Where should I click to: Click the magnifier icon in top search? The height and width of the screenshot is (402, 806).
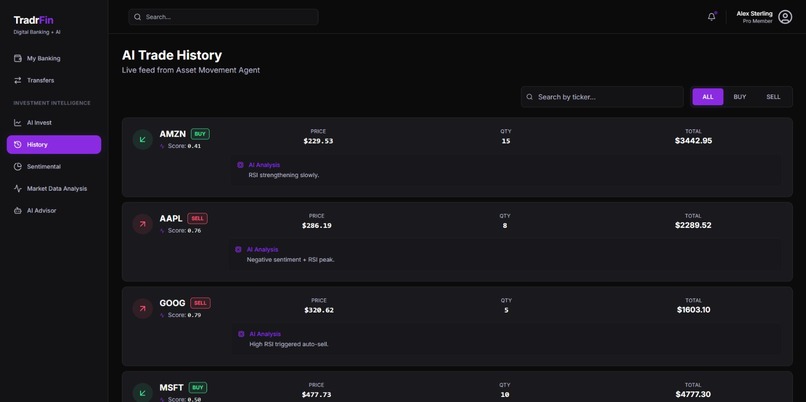(137, 17)
